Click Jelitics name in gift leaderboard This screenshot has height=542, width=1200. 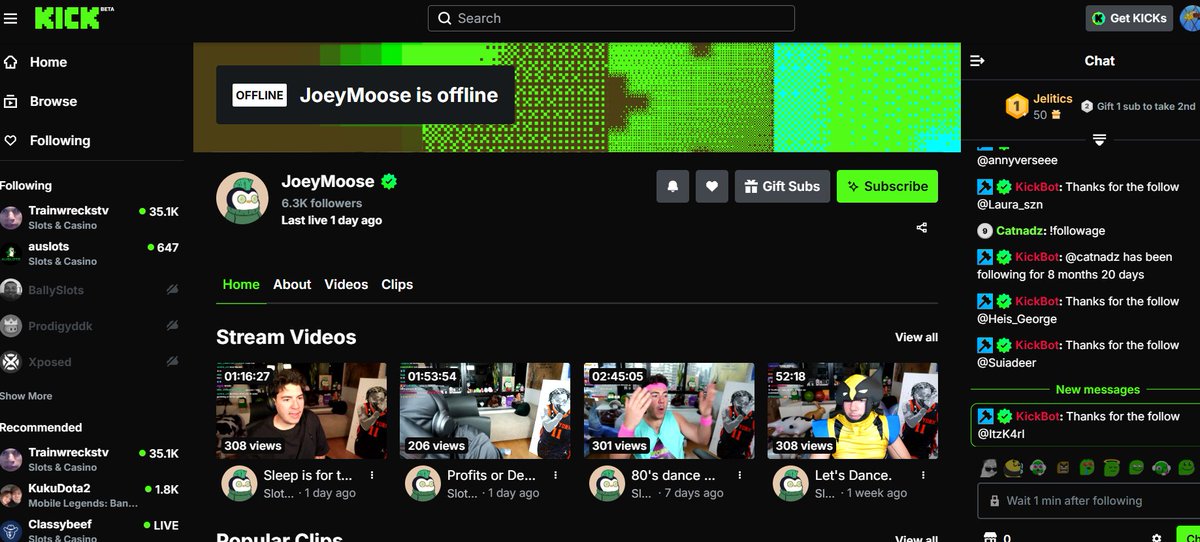[x=1053, y=99]
